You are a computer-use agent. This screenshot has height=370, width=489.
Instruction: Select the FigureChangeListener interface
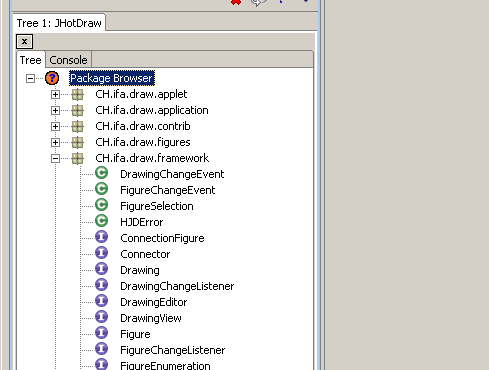tap(173, 350)
